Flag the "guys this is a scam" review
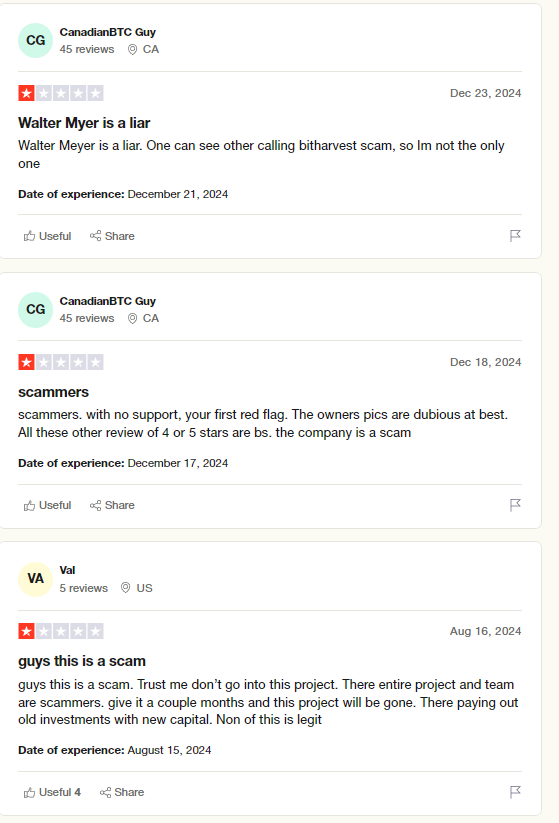The height and width of the screenshot is (823, 559). click(x=515, y=792)
